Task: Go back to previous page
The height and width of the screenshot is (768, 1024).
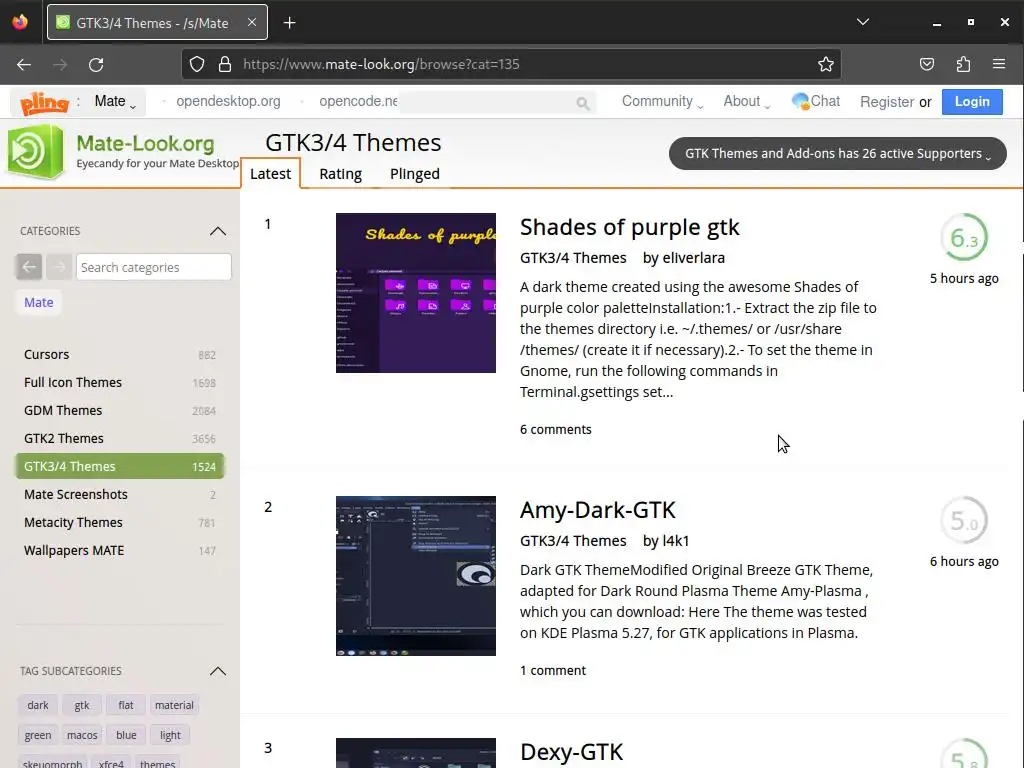Action: 24,65
